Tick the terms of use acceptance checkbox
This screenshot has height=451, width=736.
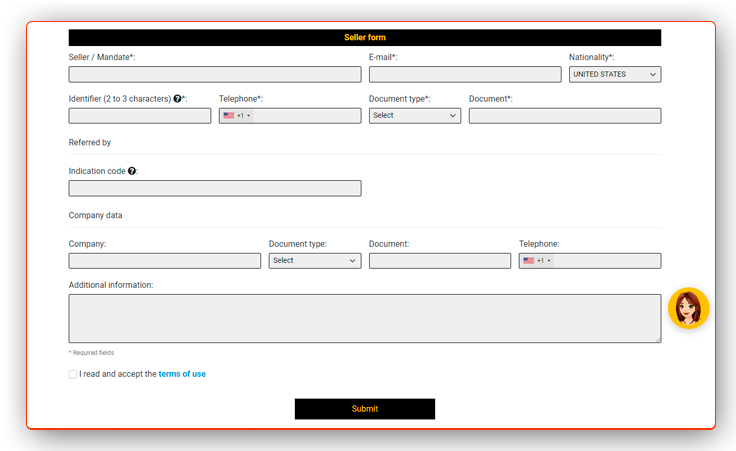[73, 374]
